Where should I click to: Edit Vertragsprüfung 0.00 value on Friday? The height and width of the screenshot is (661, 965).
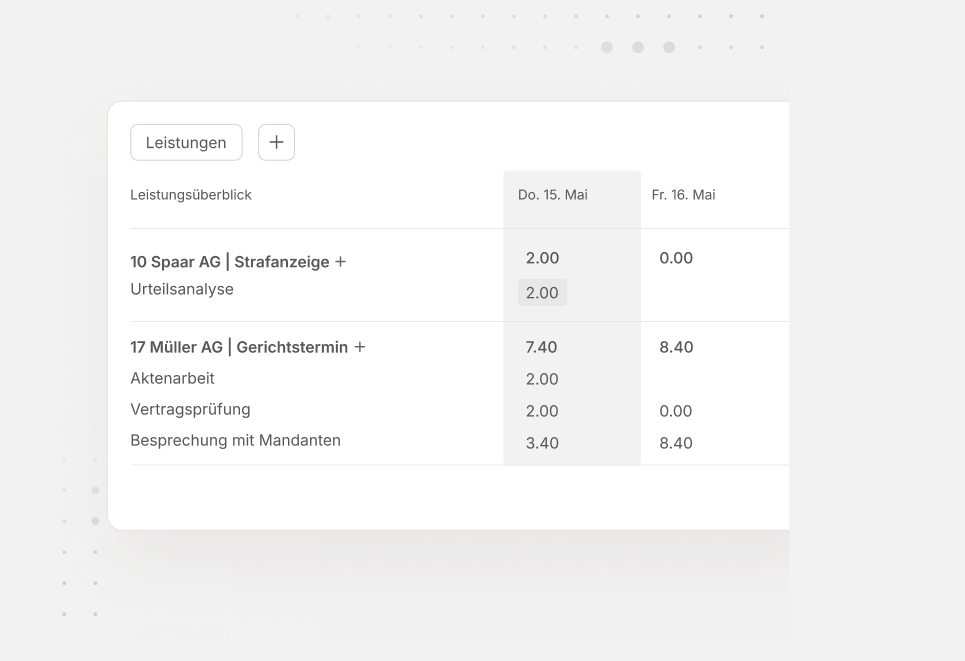676,411
